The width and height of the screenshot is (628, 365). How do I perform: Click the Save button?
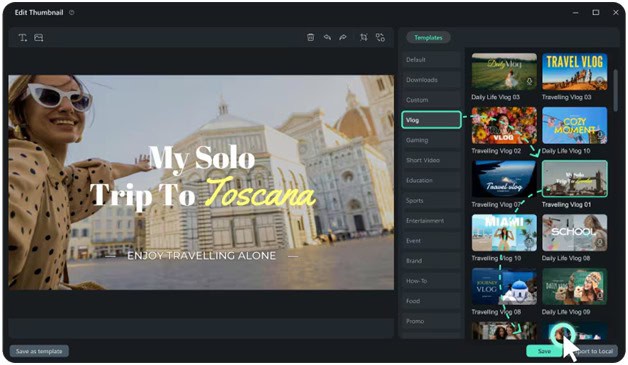tap(544, 351)
